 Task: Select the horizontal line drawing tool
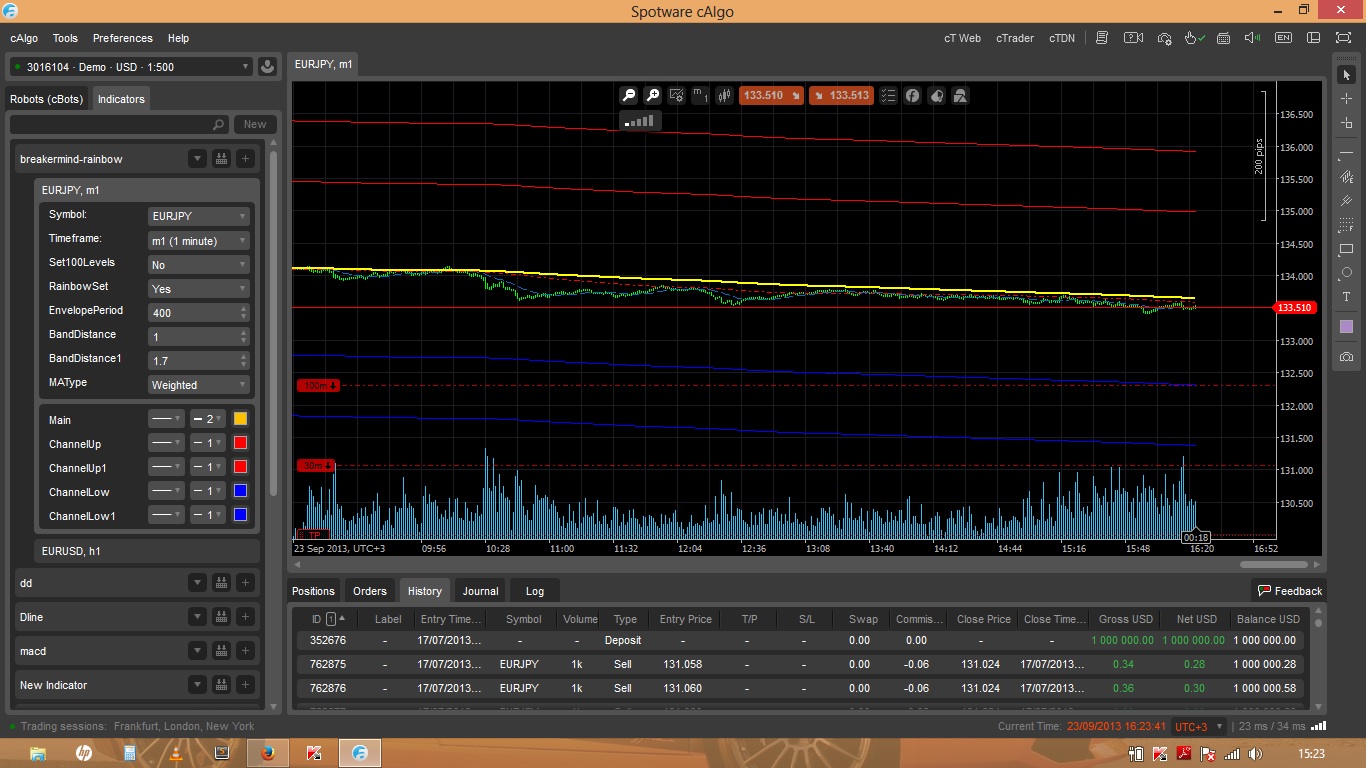[x=1346, y=152]
